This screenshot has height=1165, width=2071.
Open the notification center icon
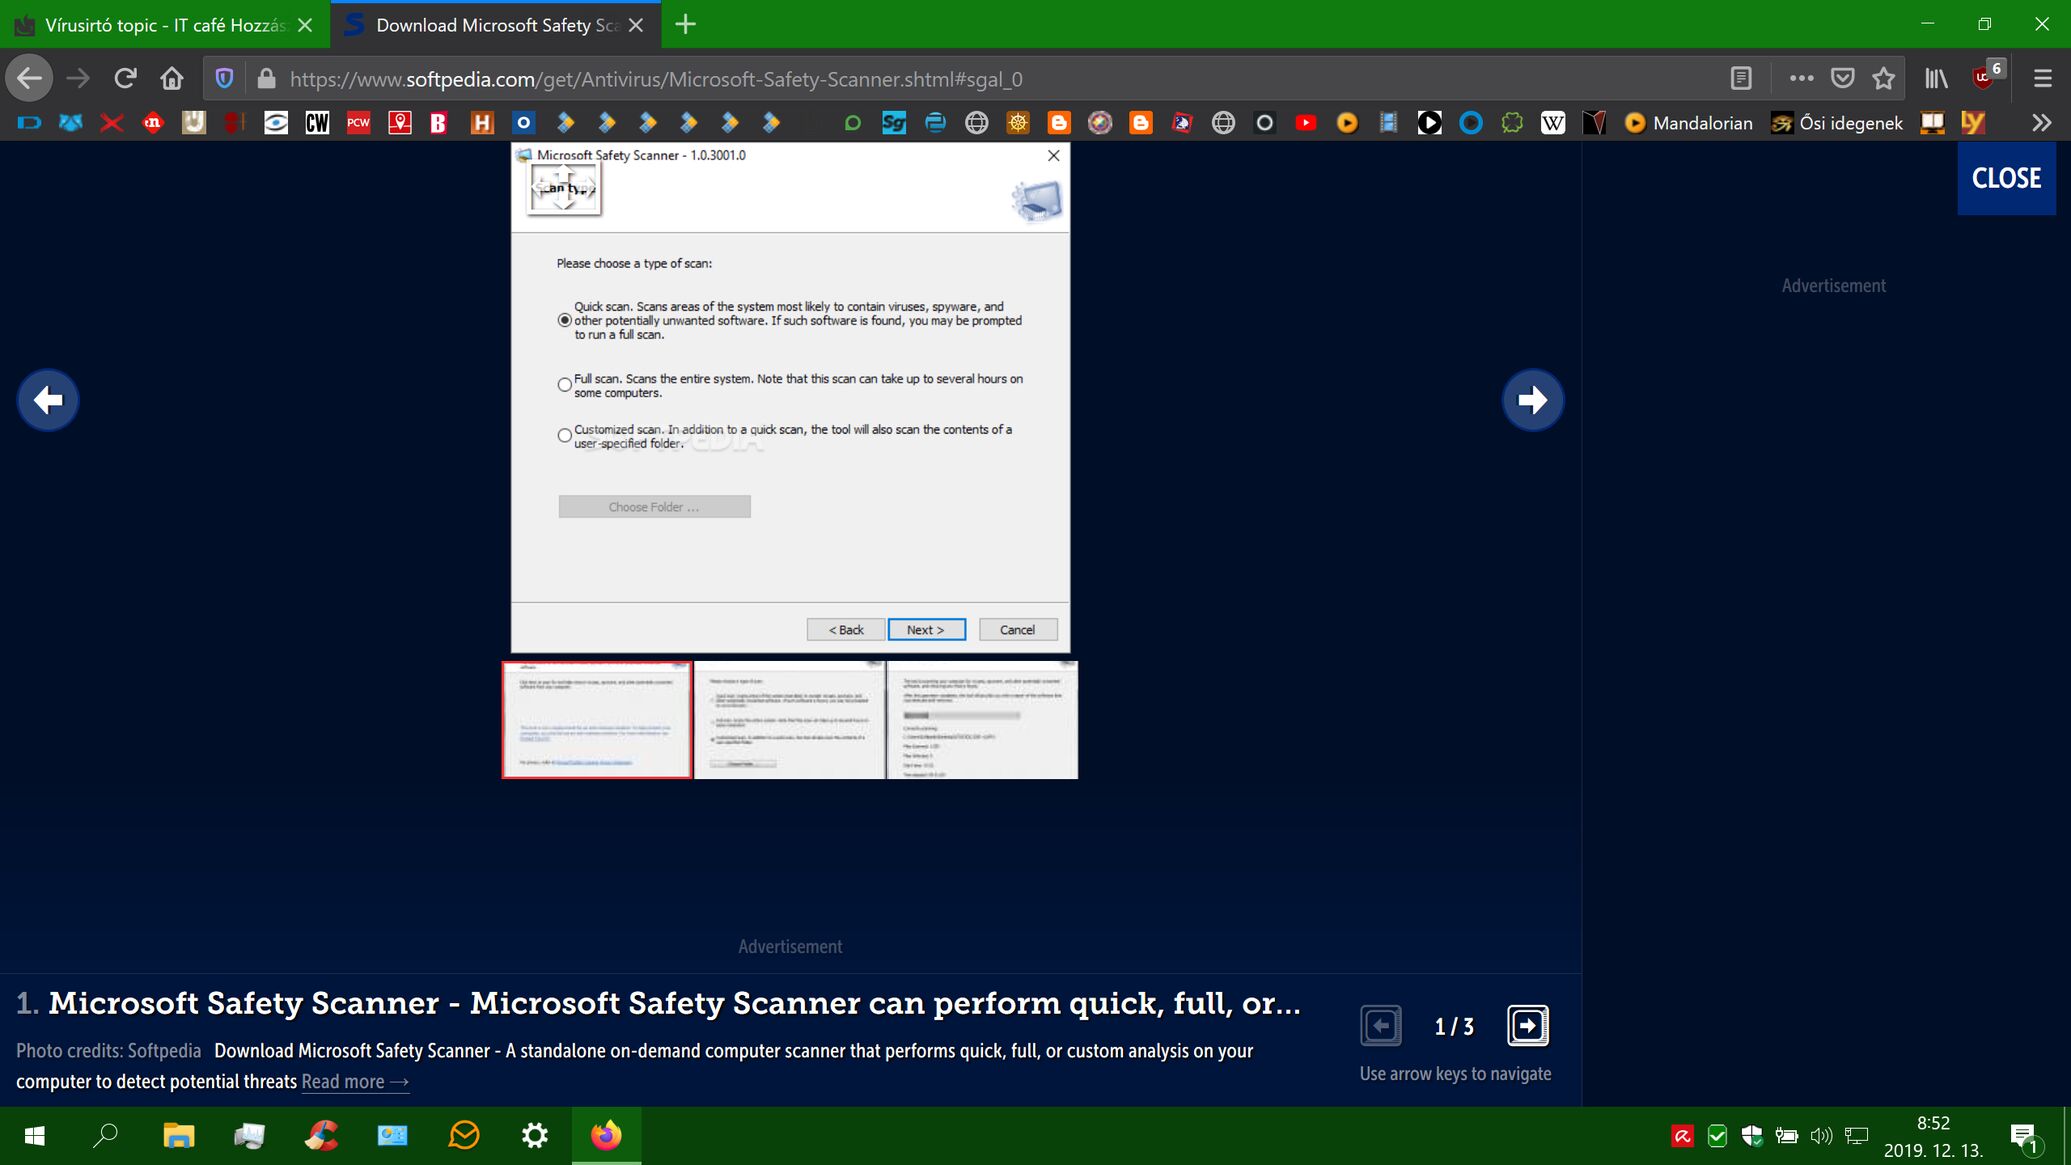[2023, 1135]
